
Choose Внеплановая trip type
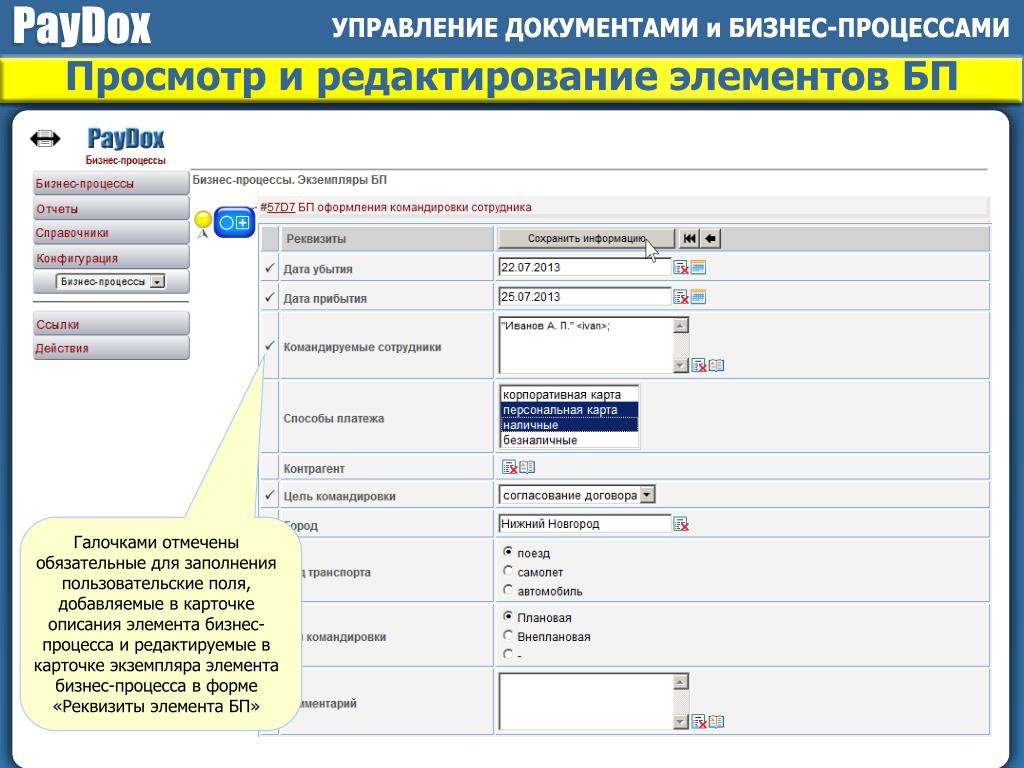point(508,635)
